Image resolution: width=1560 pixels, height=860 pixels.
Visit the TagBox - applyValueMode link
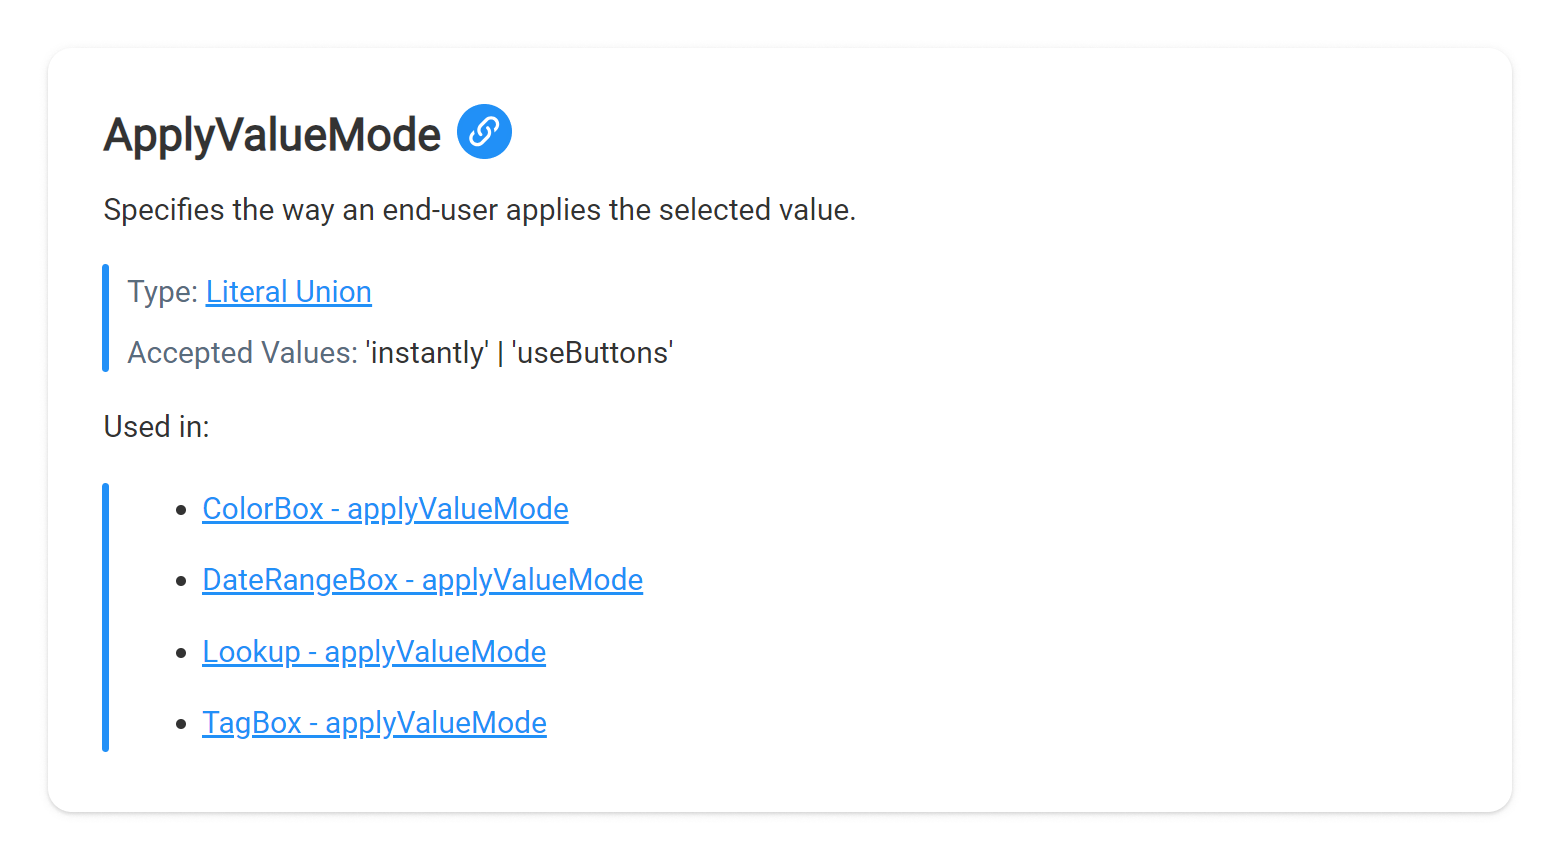374,723
